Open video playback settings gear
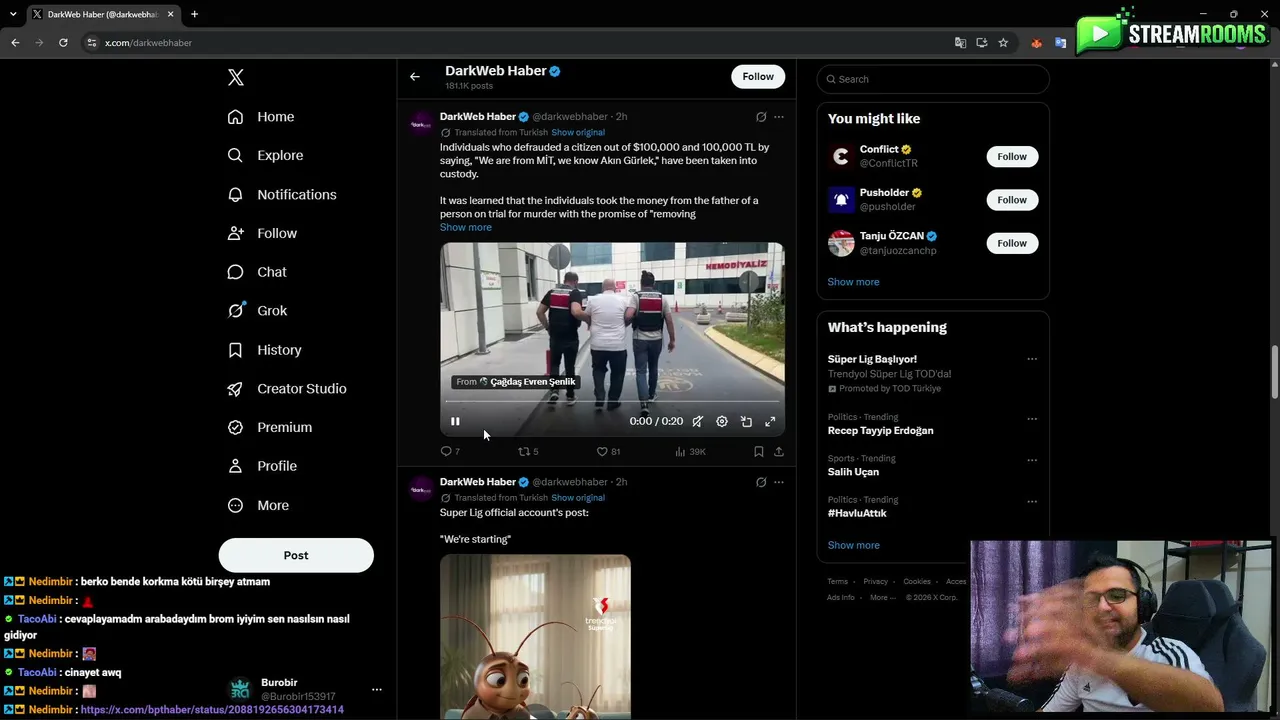Image resolution: width=1280 pixels, height=720 pixels. coord(722,421)
